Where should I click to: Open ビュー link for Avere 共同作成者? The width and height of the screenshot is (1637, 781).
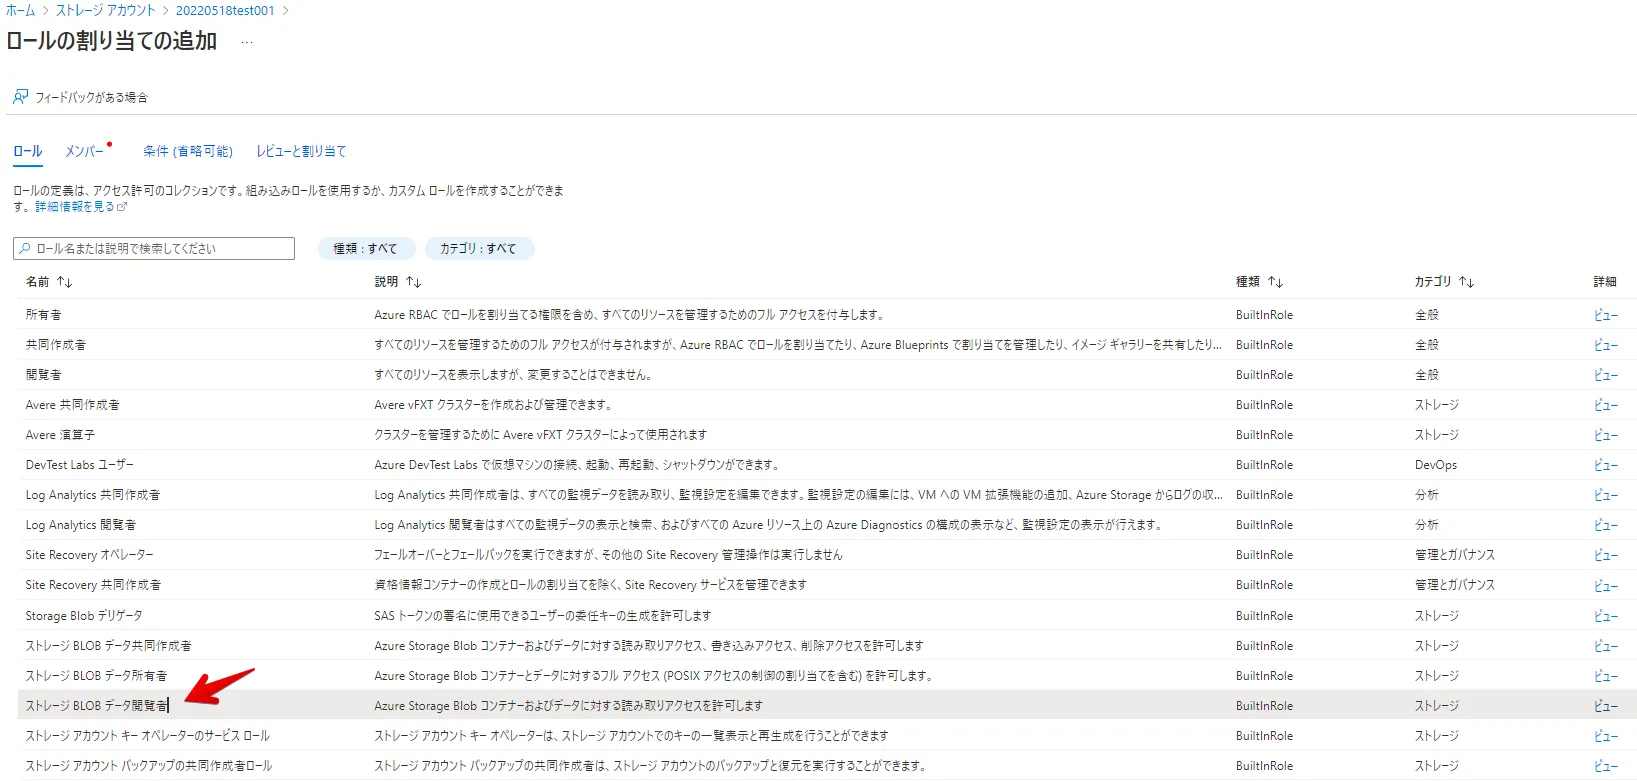click(x=1605, y=404)
